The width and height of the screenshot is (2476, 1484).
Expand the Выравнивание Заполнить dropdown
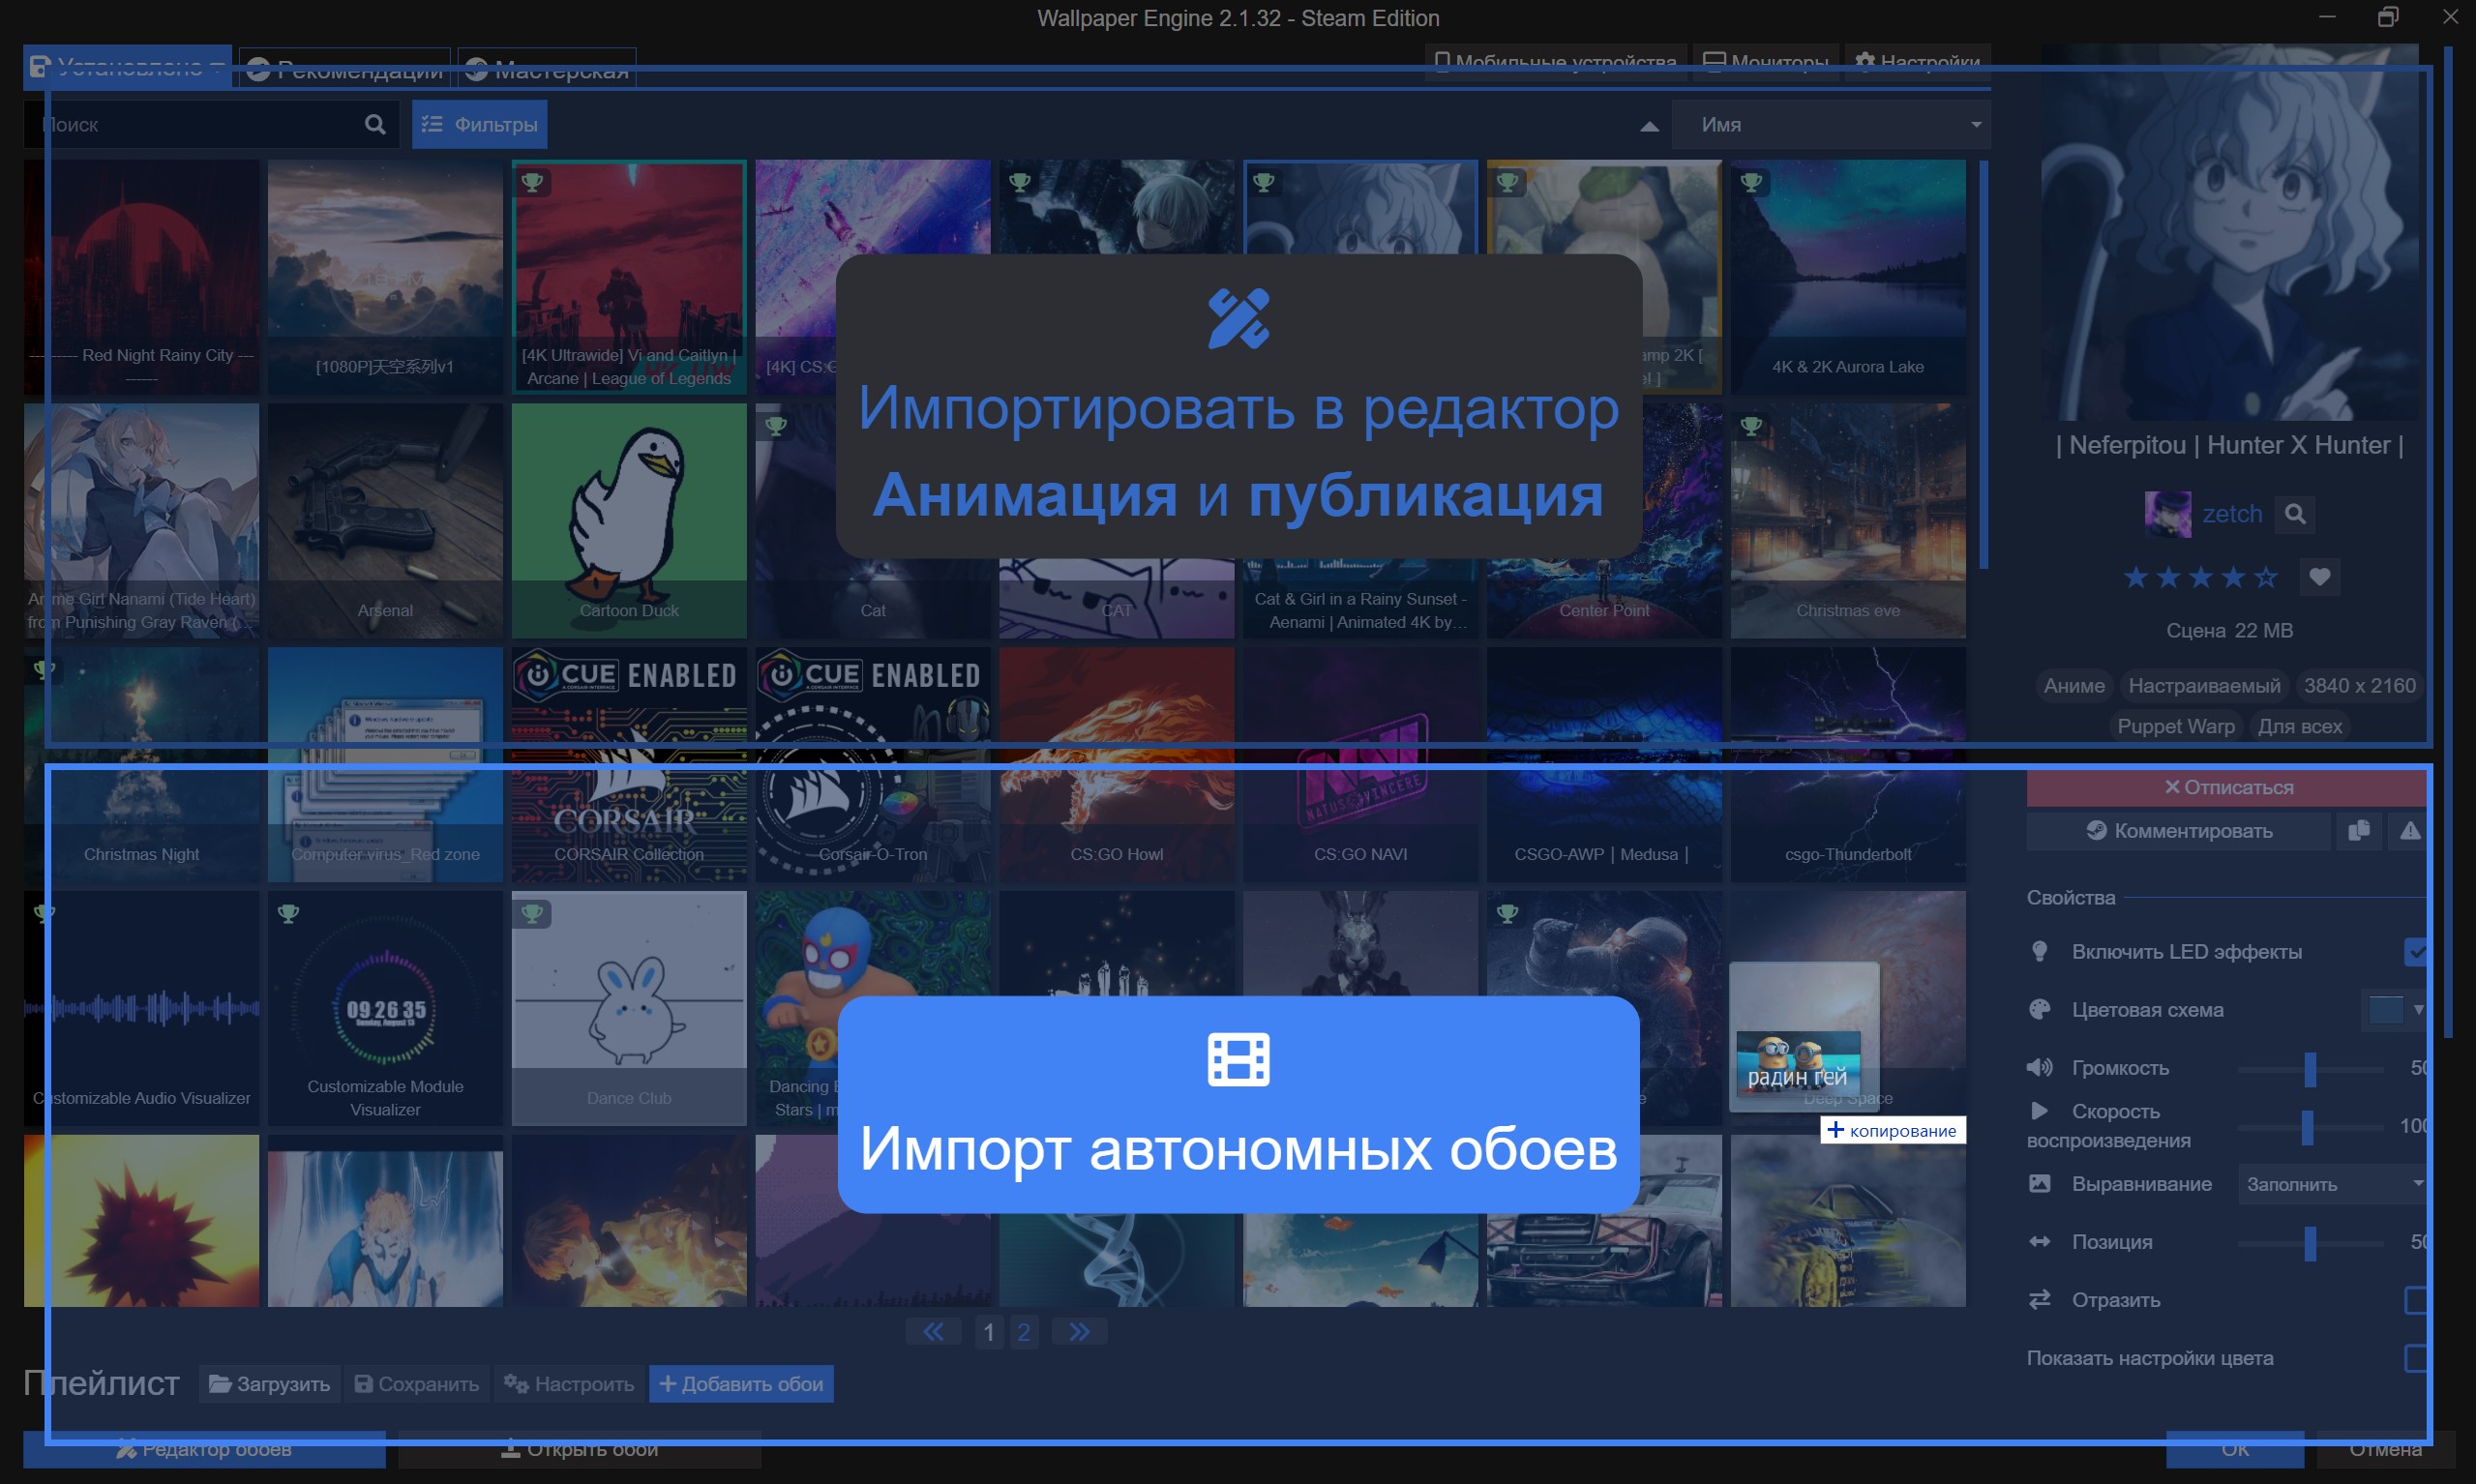(2330, 1184)
